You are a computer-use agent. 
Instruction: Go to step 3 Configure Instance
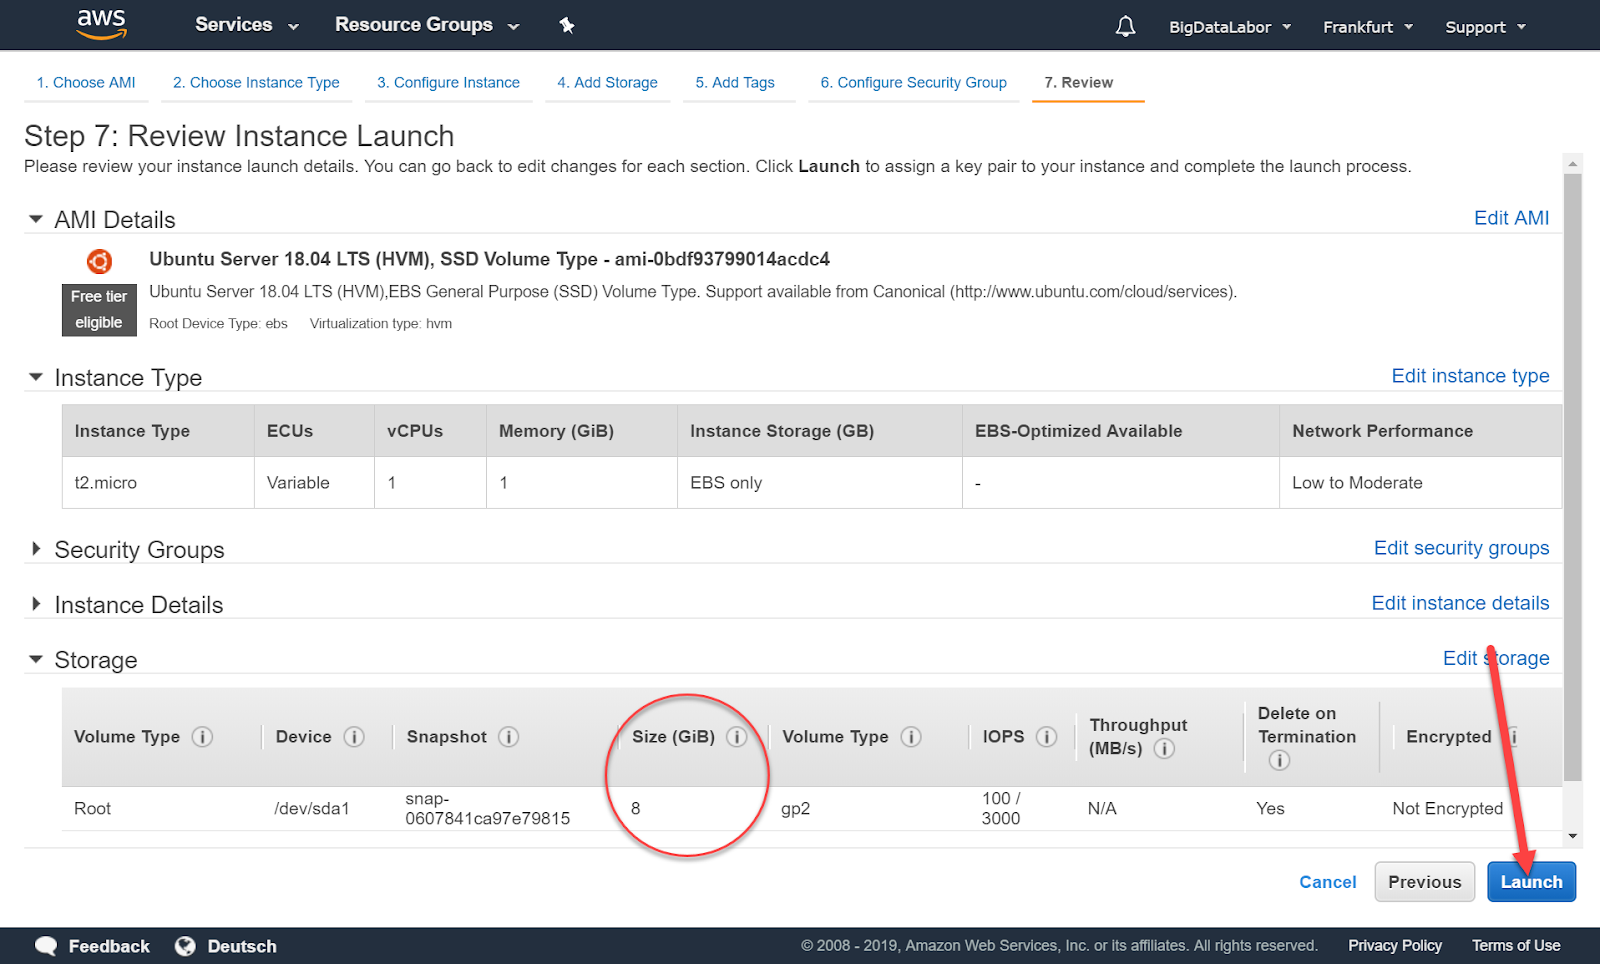pos(448,83)
